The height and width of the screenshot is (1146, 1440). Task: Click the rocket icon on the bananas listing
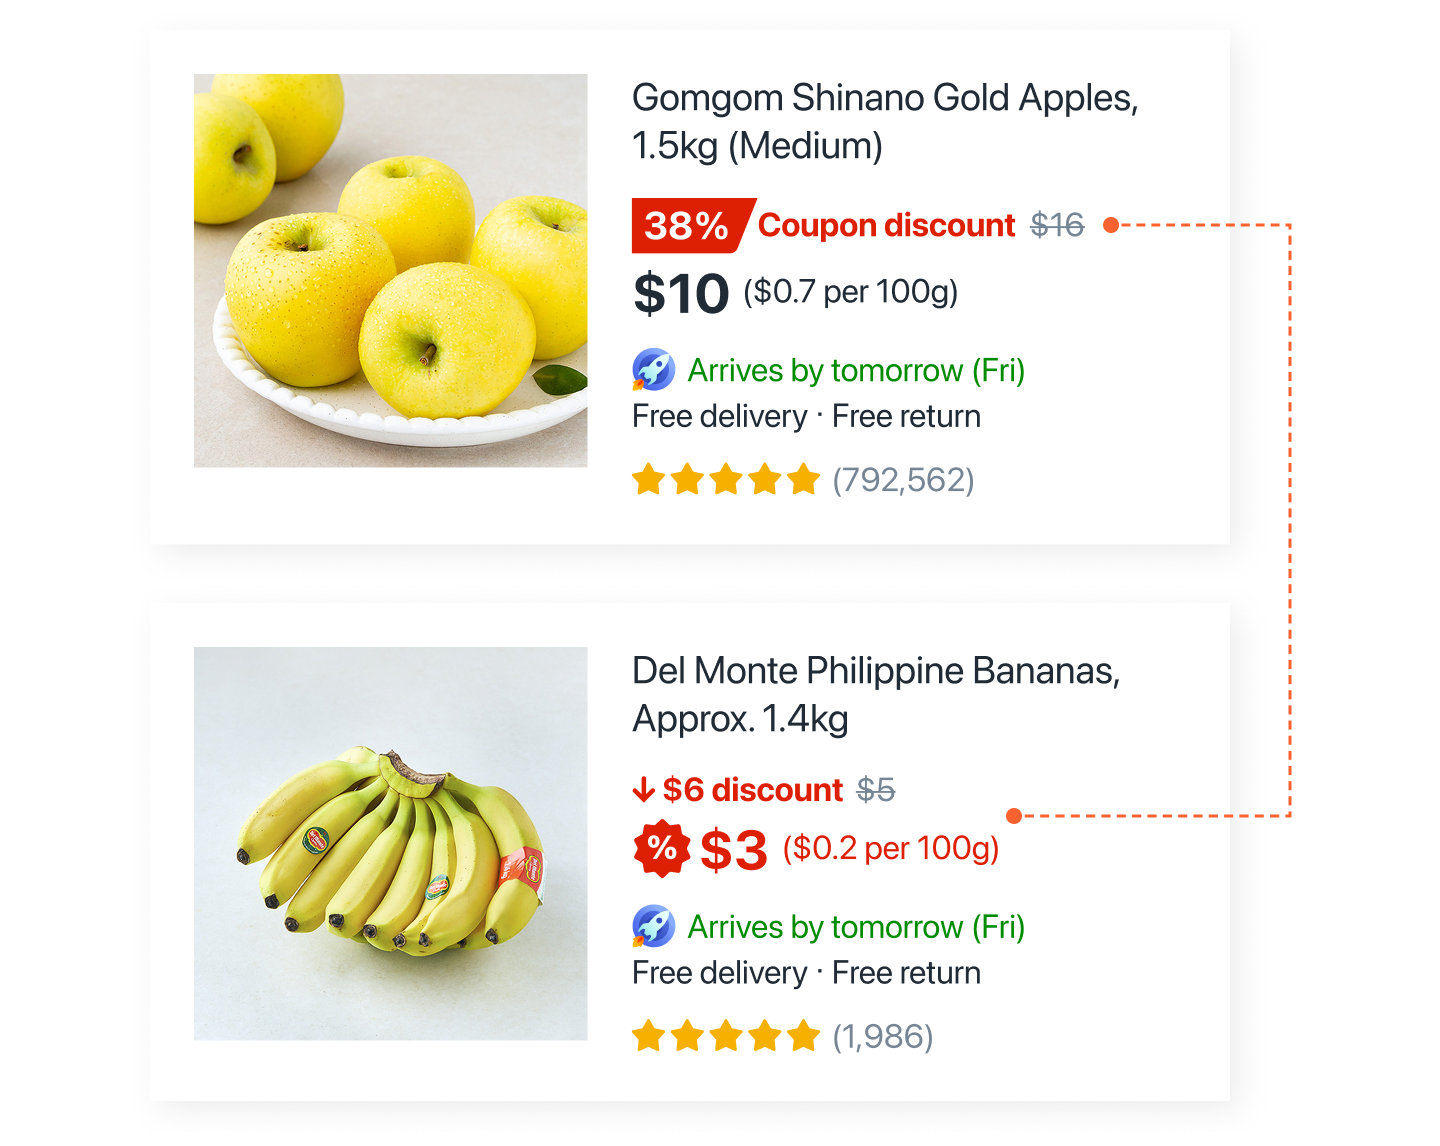click(653, 927)
